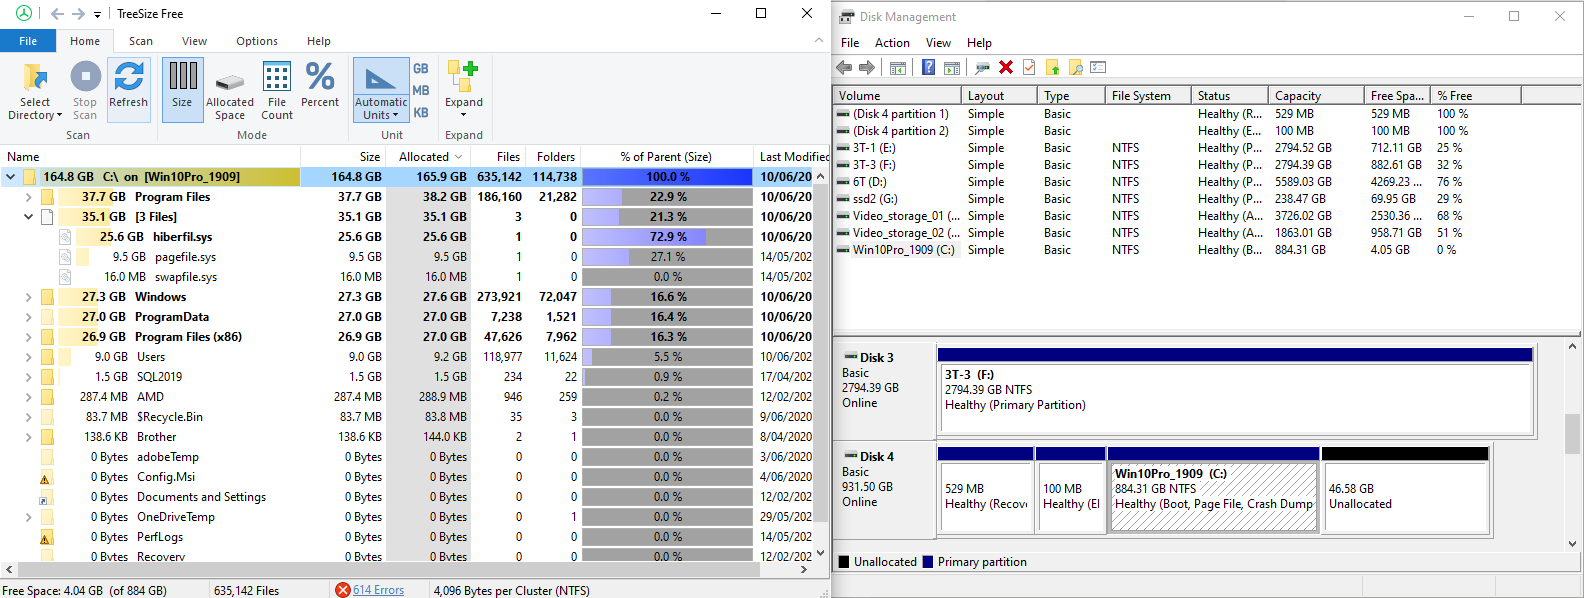
Task: Click Forward arrow in Disk Management toolbar
Action: pos(867,67)
